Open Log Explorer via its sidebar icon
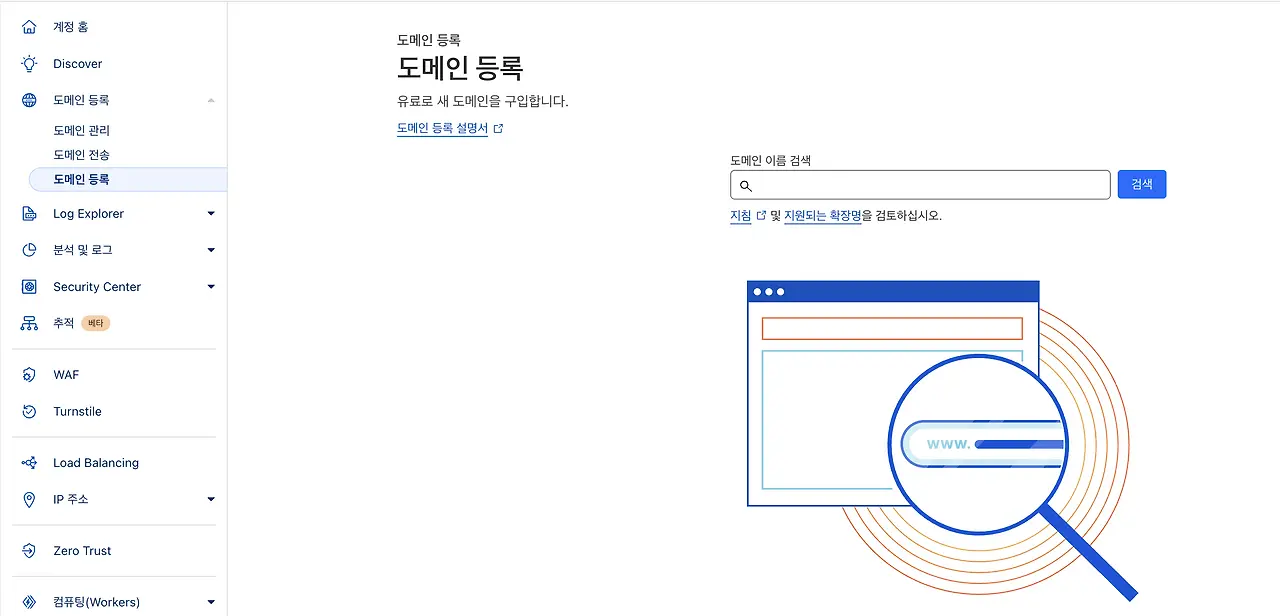The image size is (1280, 616). pyautogui.click(x=27, y=213)
